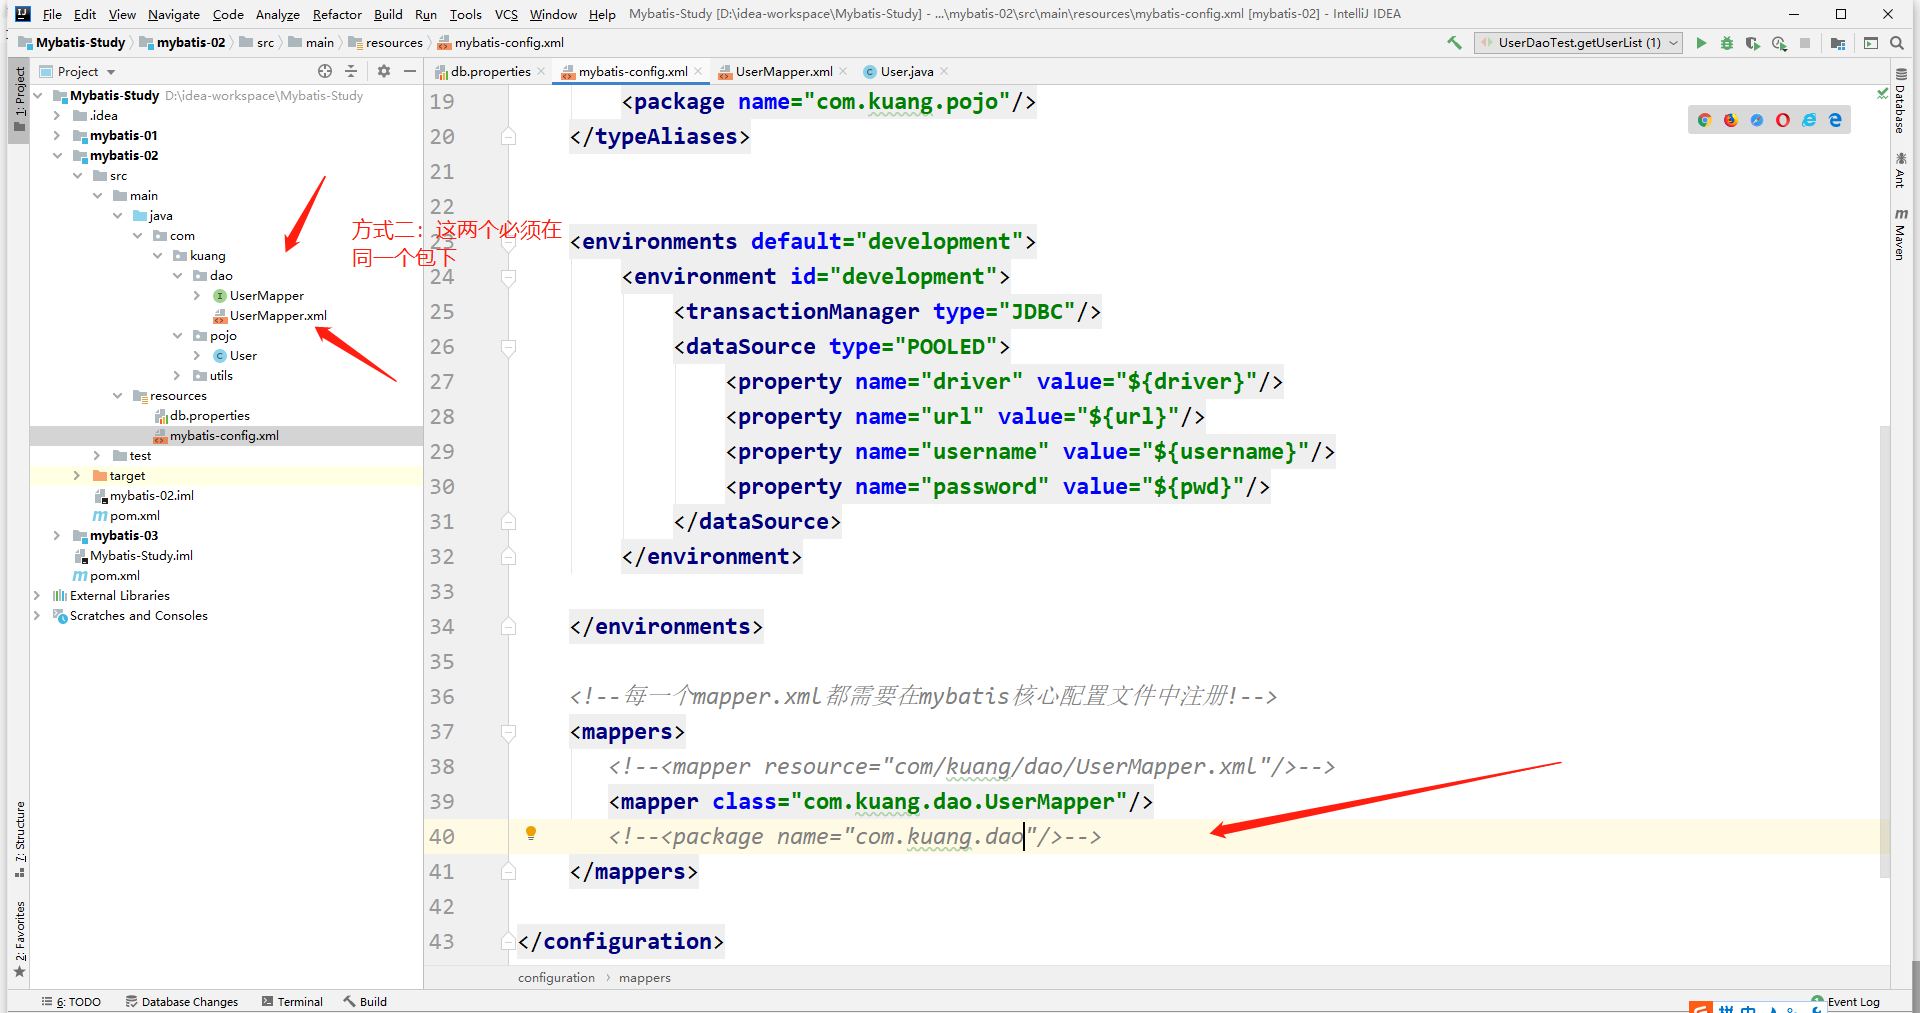Select Scratches and Consoles node

pyautogui.click(x=138, y=616)
